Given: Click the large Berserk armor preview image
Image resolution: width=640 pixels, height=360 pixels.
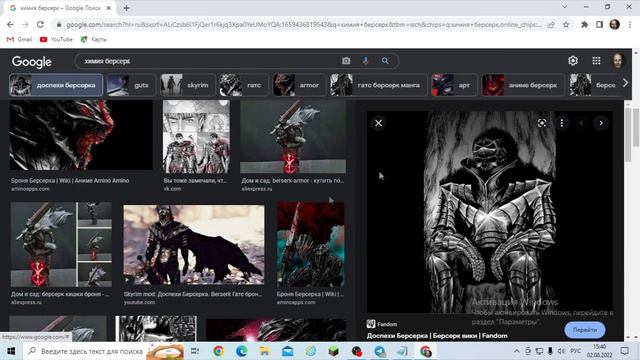Looking at the screenshot, I should tap(490, 212).
